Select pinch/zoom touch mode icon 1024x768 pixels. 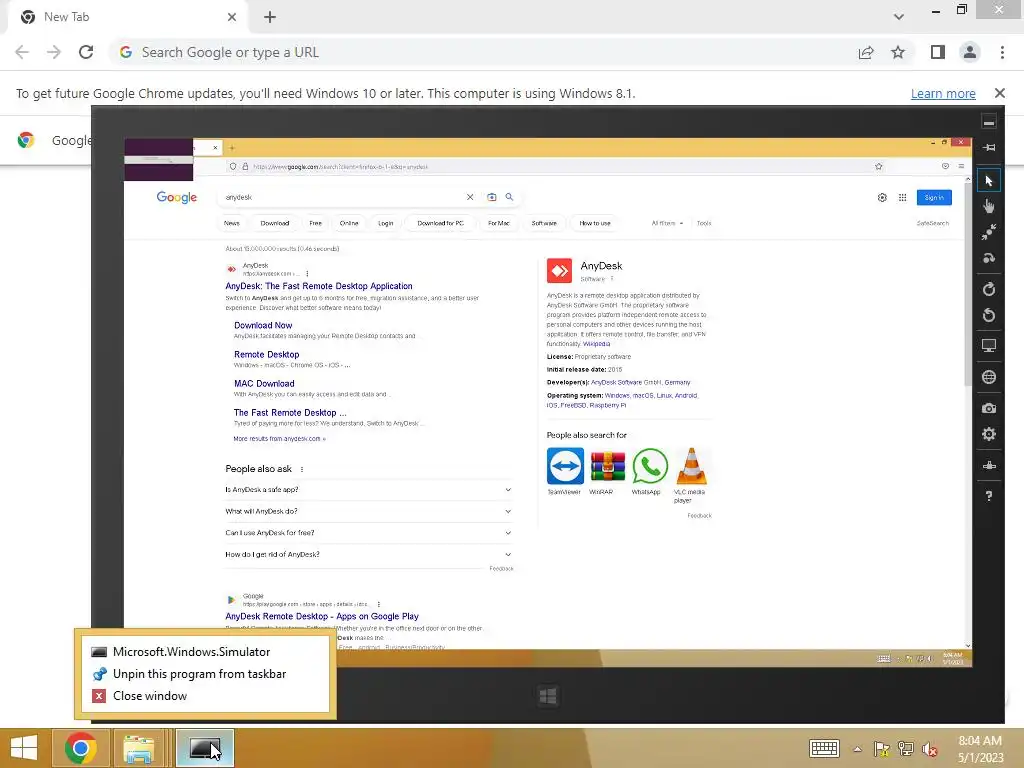pyautogui.click(x=989, y=232)
